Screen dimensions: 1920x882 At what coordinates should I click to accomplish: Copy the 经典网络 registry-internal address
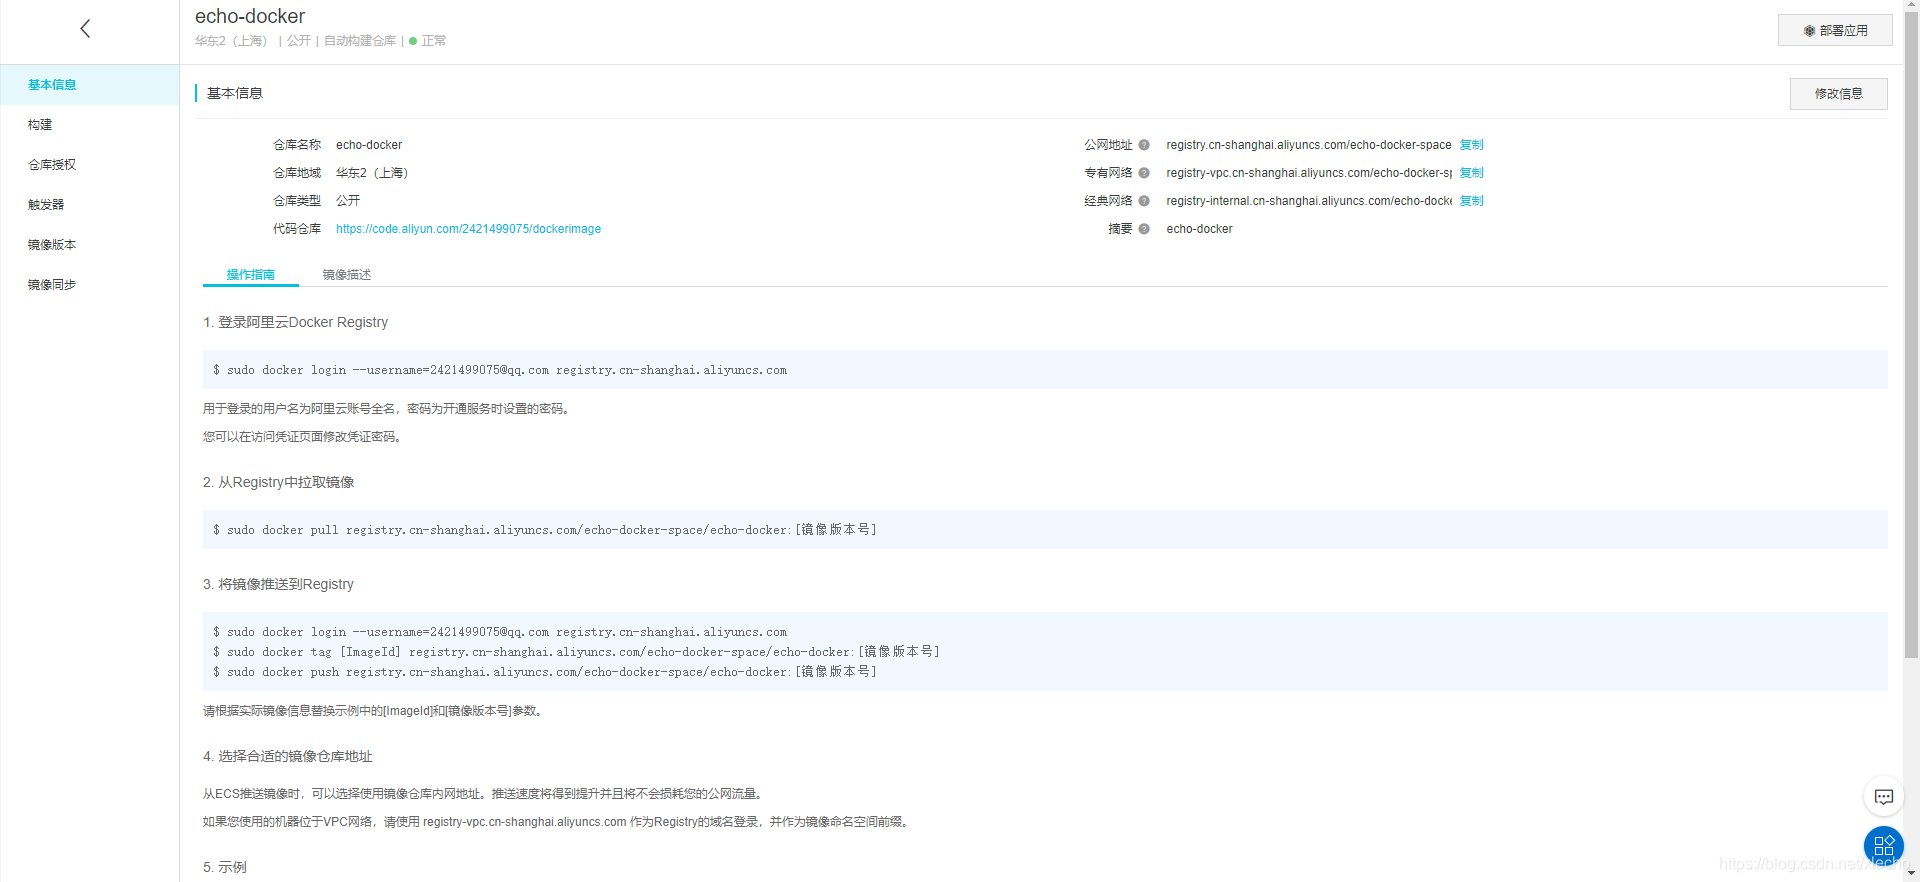pos(1471,201)
